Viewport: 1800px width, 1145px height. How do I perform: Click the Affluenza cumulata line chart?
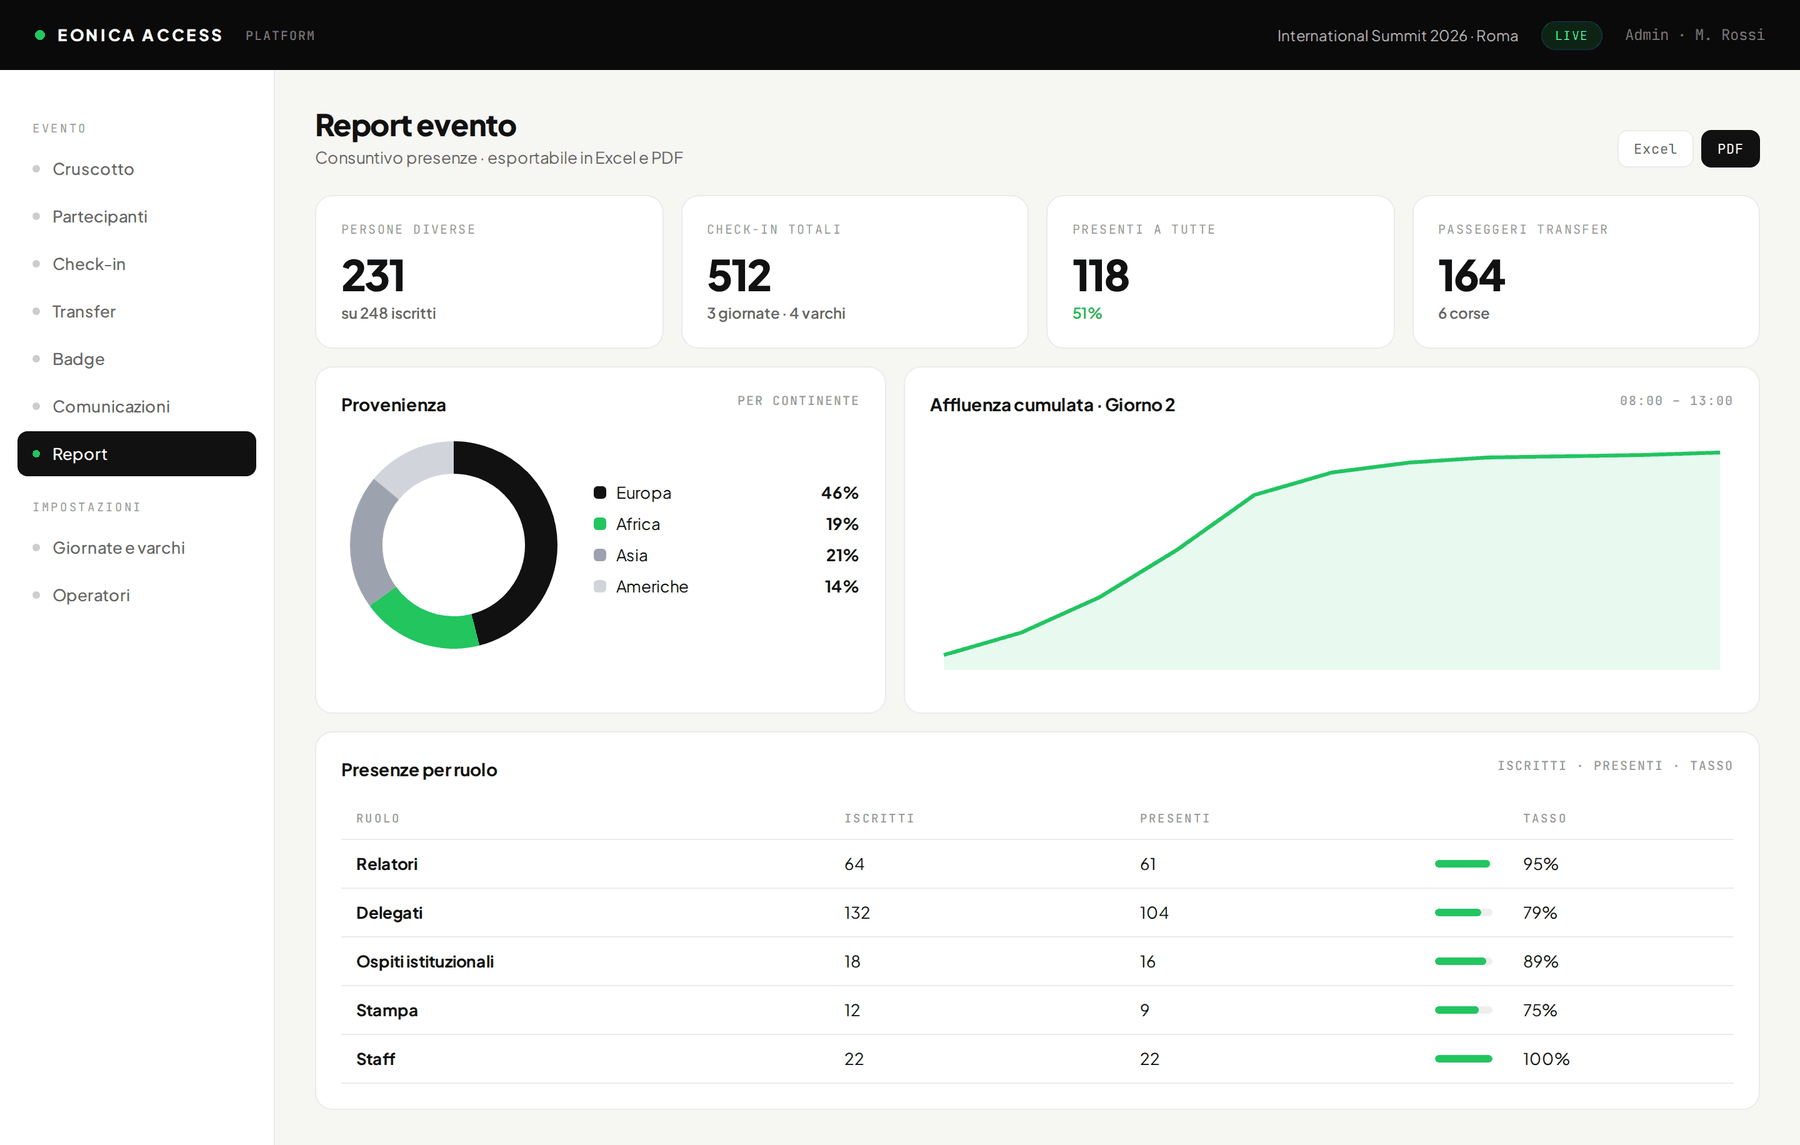(1331, 560)
